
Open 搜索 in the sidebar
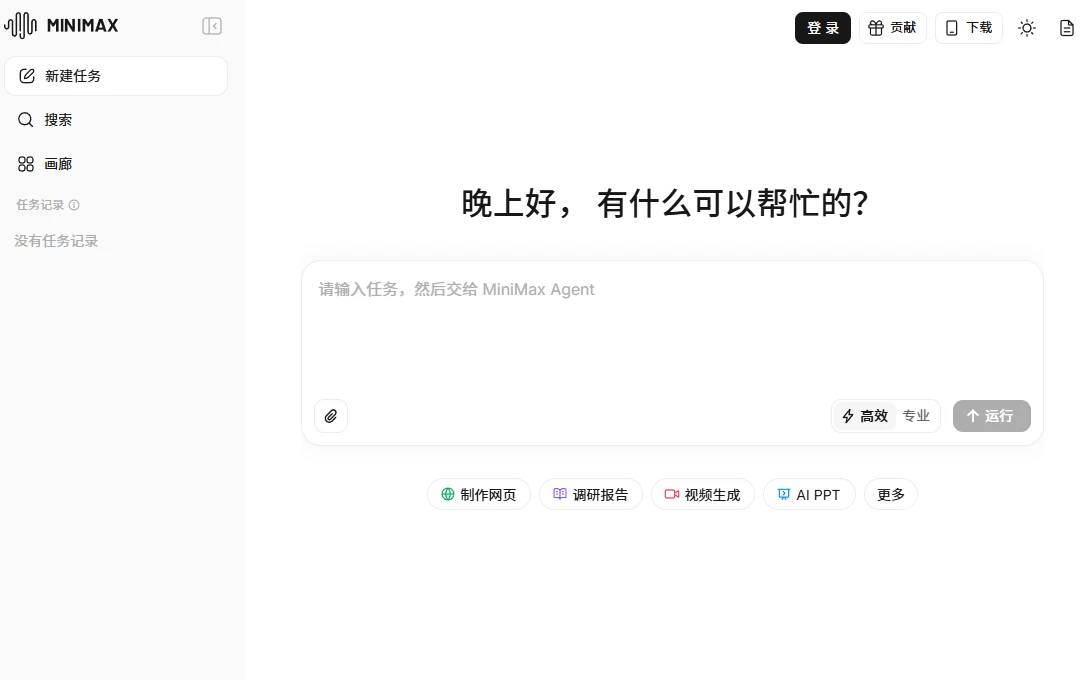(58, 120)
